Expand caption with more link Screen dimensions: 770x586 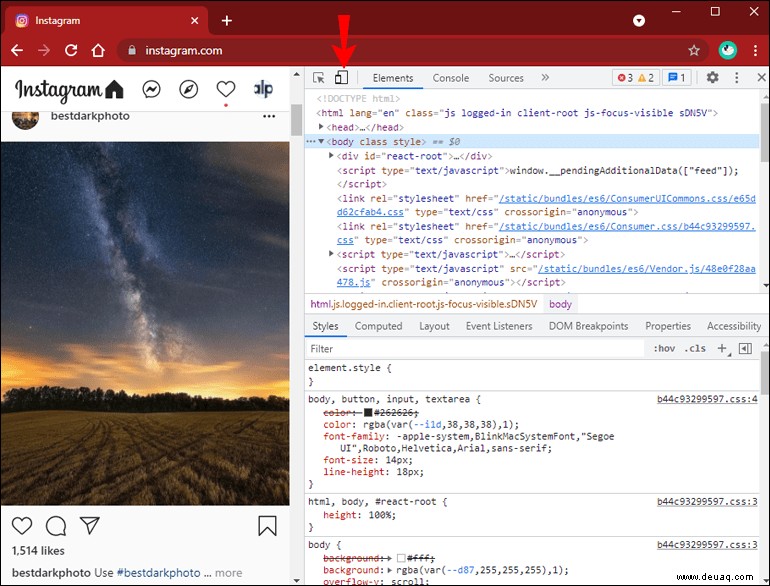coord(228,573)
